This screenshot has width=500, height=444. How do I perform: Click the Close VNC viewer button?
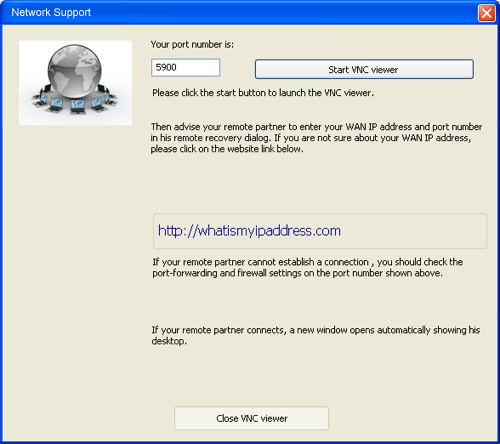[x=251, y=418]
